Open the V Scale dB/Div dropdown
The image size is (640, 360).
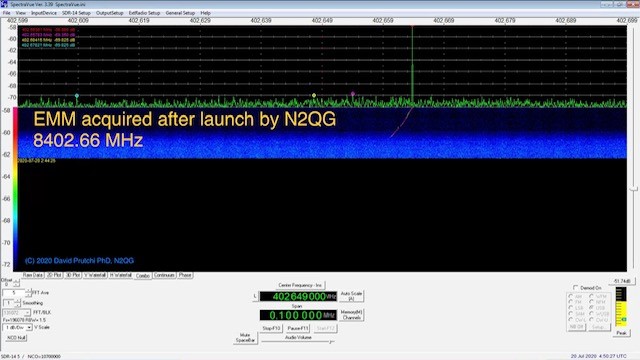click(17, 327)
